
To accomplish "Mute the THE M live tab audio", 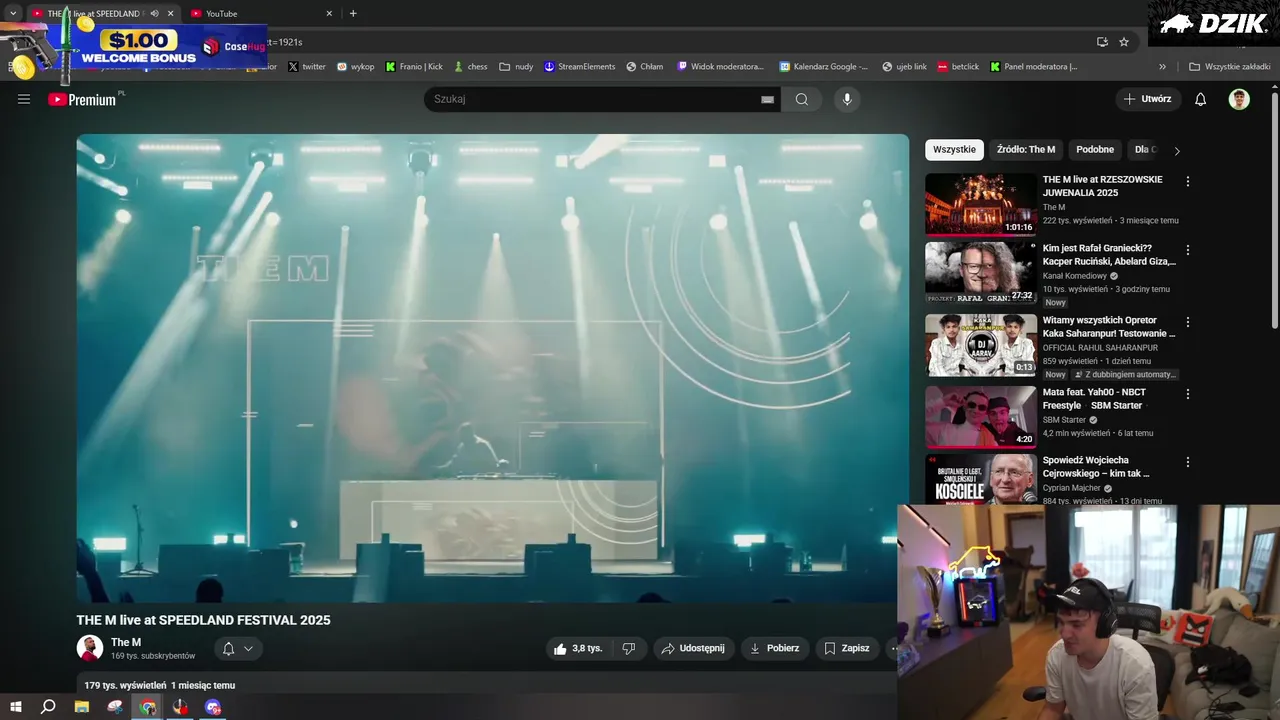I will 154,14.
